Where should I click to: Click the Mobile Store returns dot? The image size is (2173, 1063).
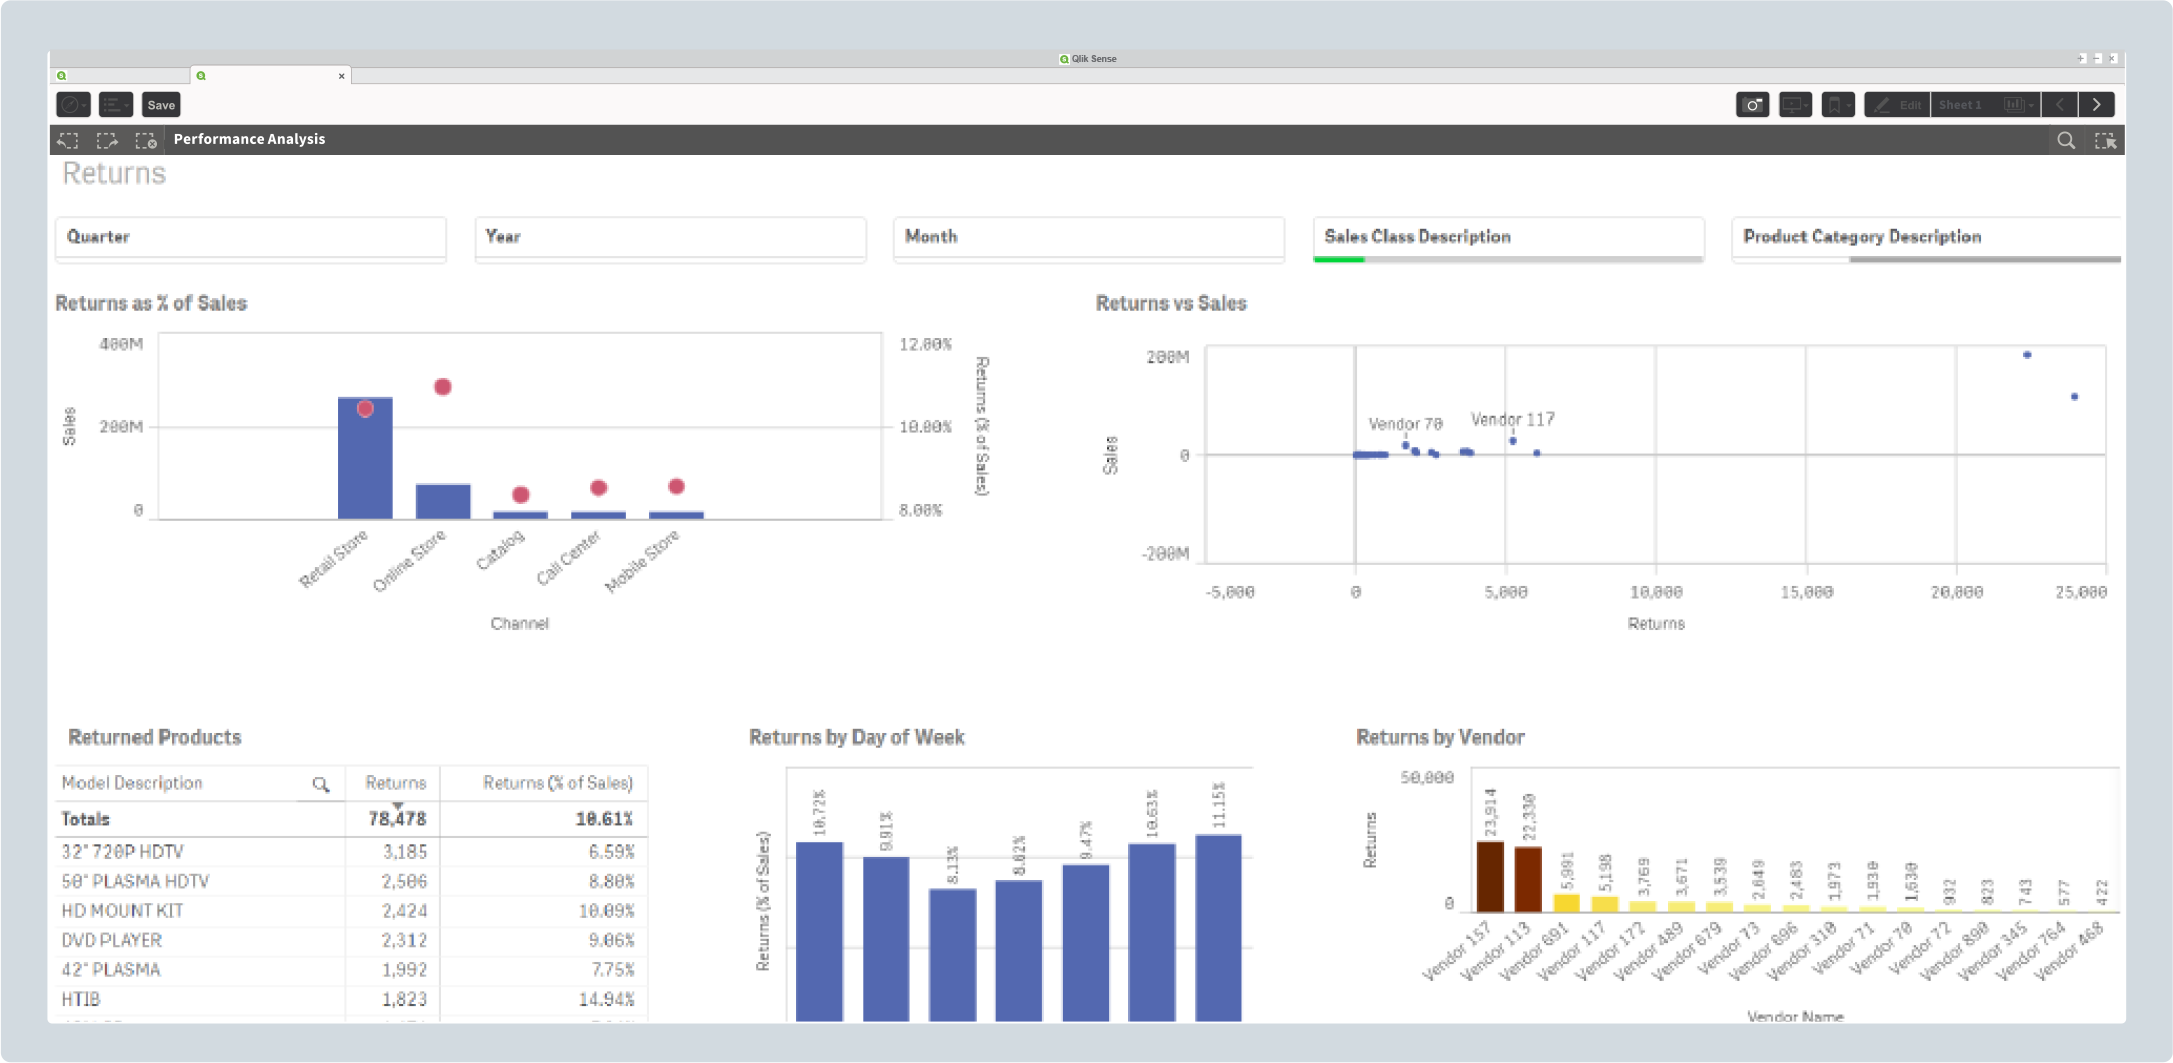tap(677, 486)
